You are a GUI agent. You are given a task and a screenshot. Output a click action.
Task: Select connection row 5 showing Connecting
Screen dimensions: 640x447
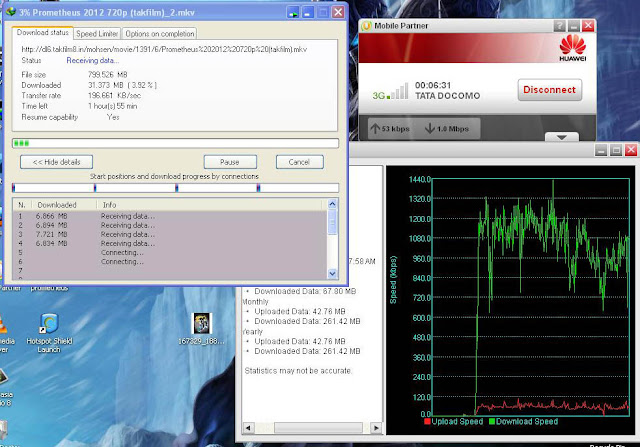pos(170,252)
